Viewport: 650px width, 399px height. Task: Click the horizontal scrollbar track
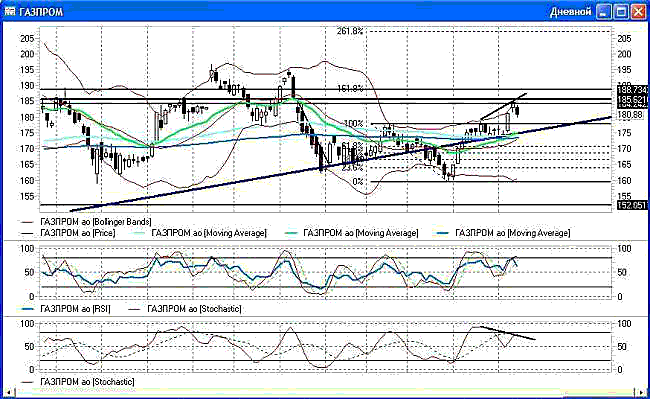(325, 392)
